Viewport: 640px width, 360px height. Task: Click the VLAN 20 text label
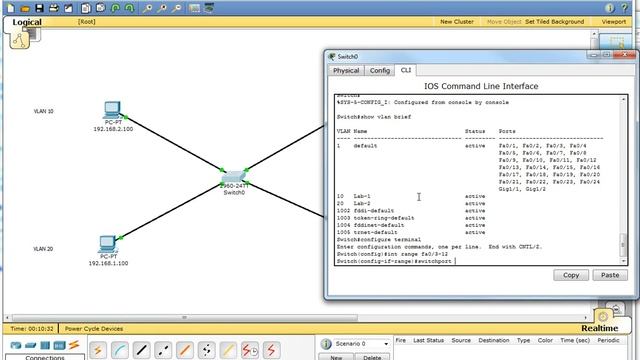coord(43,249)
